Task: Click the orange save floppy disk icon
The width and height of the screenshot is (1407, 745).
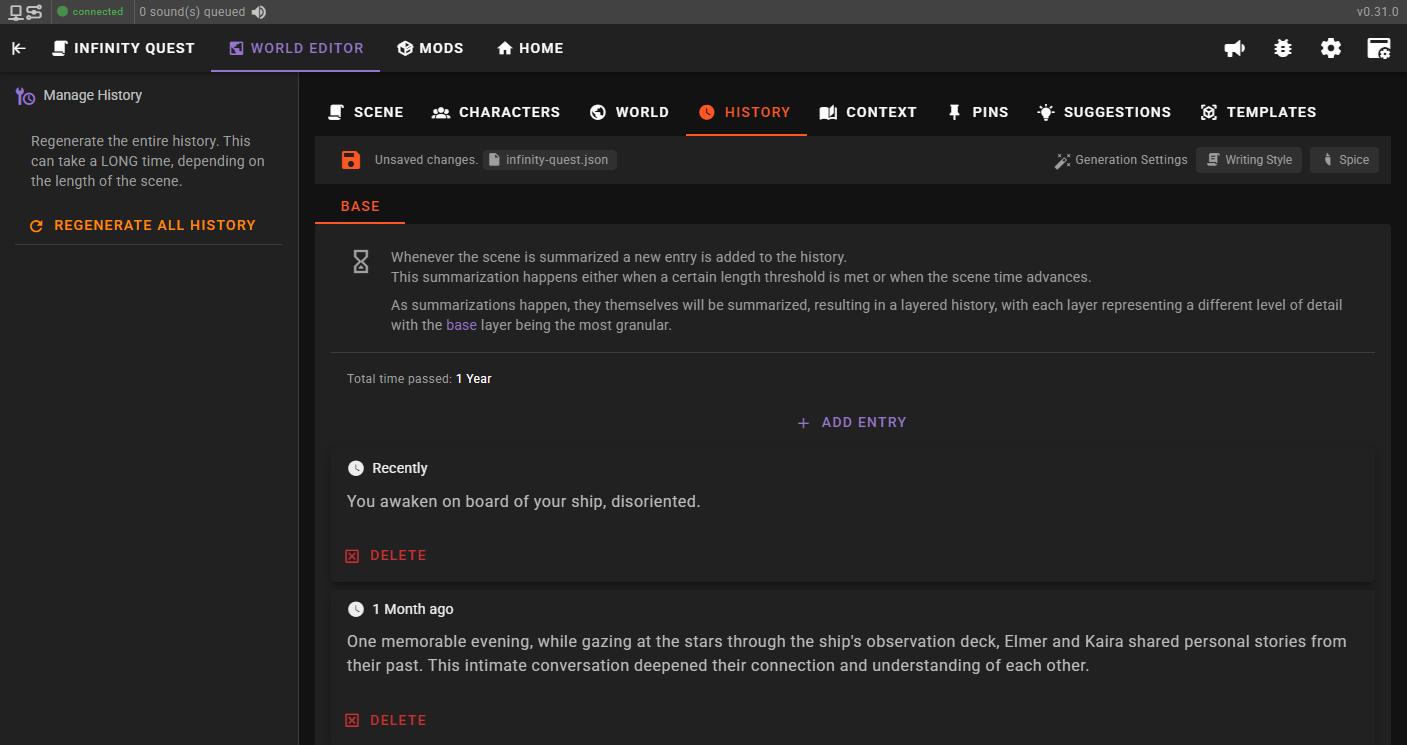Action: tap(351, 160)
